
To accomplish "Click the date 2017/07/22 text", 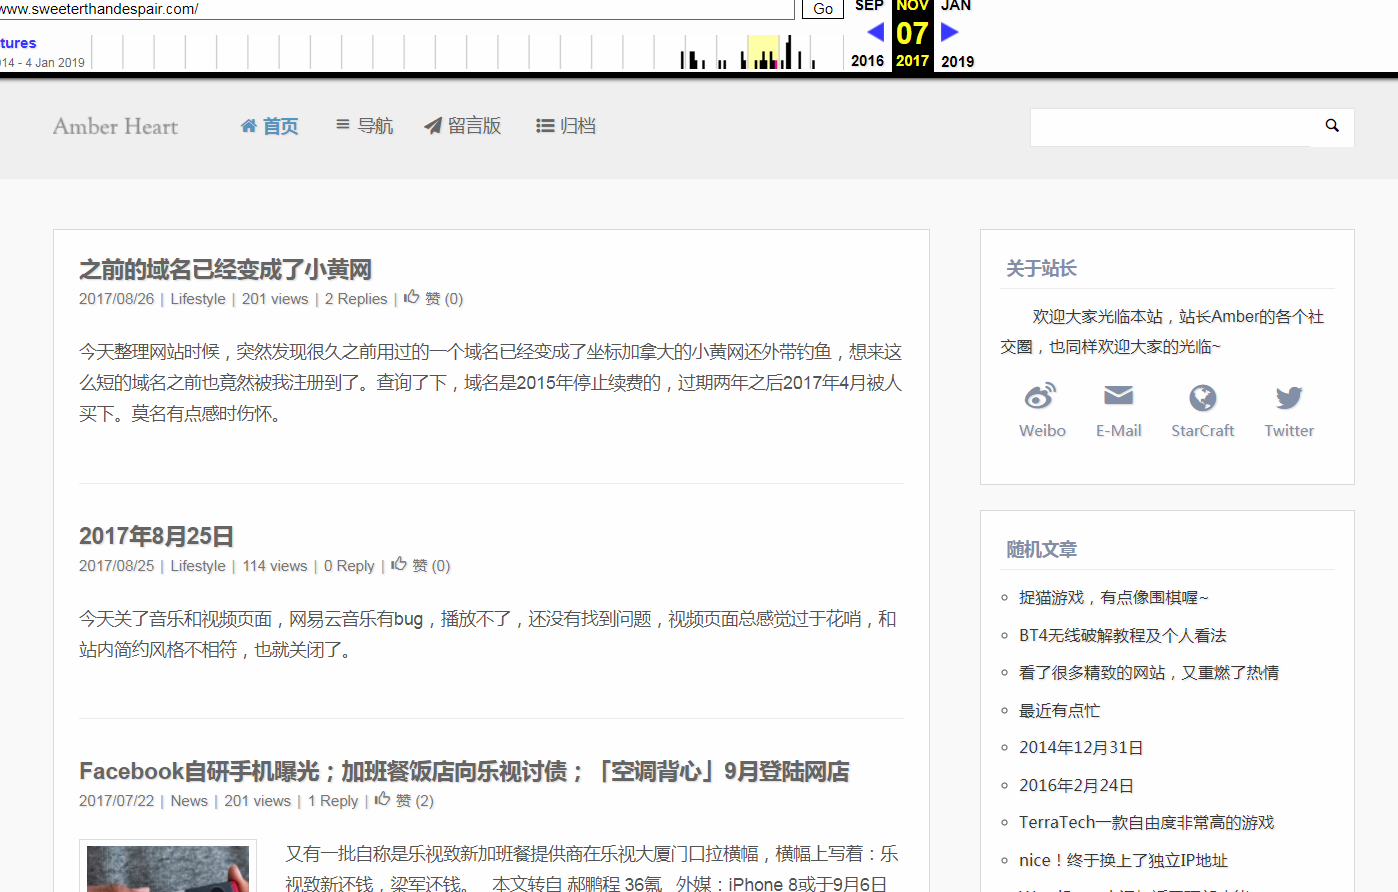I will pos(116,801).
